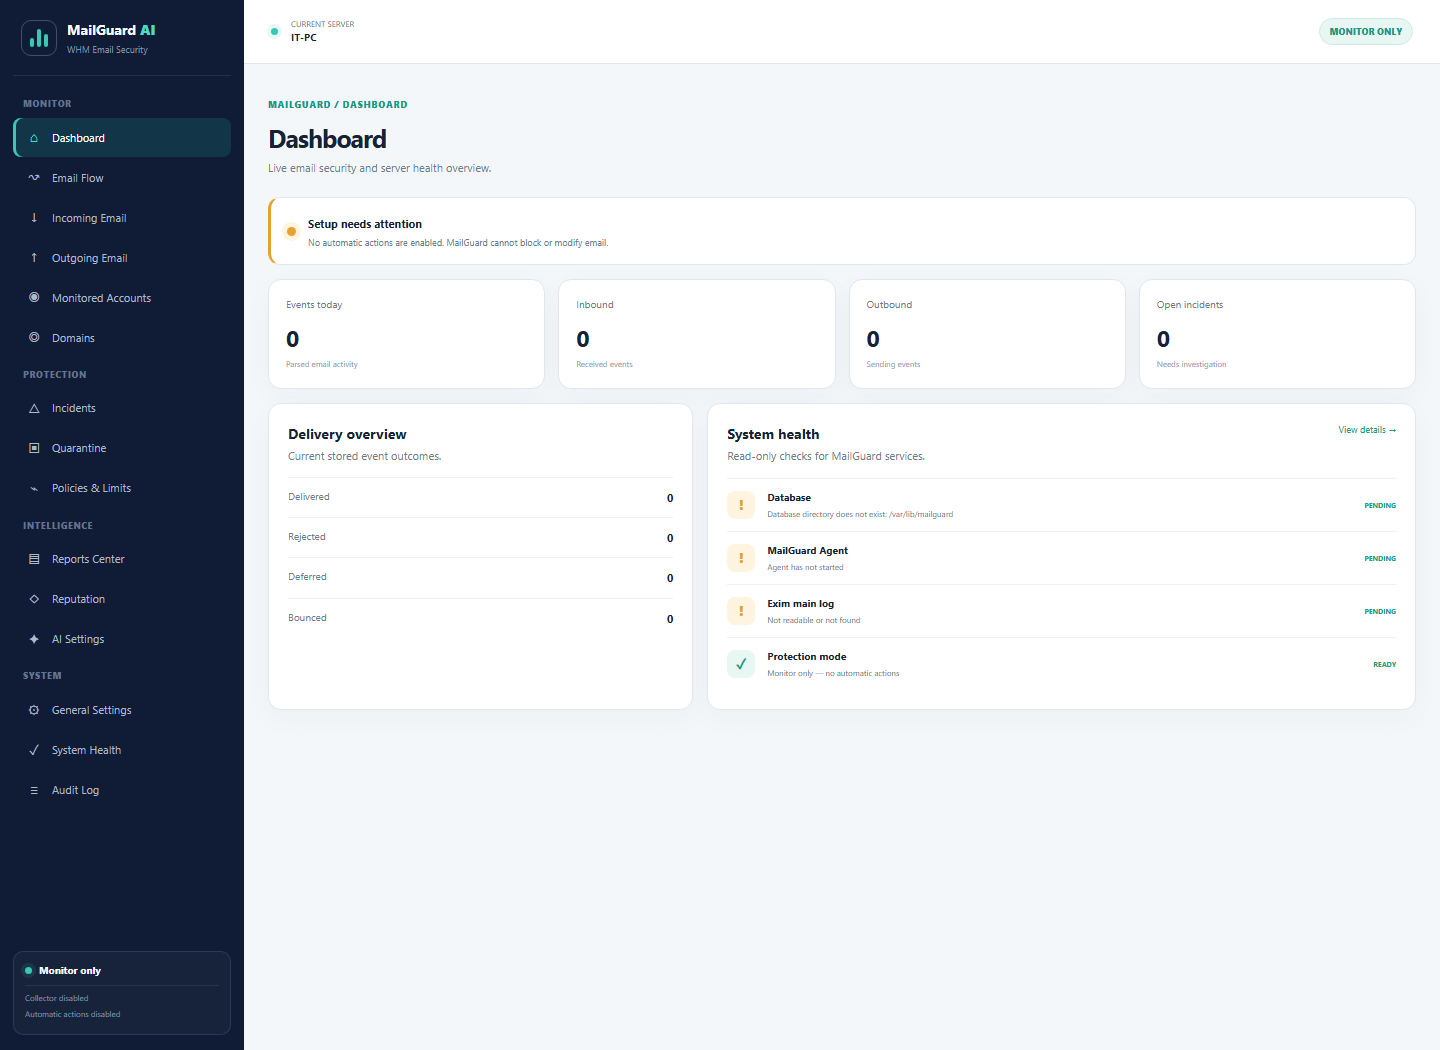Select the Events today card
This screenshot has height=1050, width=1440.
pos(407,334)
